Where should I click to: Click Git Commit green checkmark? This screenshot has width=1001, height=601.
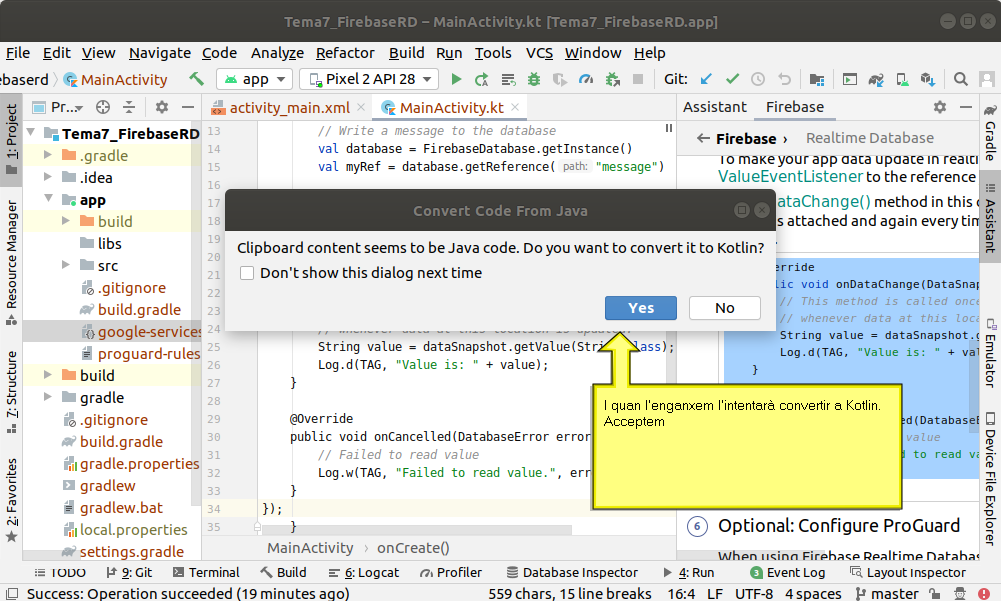pyautogui.click(x=732, y=79)
